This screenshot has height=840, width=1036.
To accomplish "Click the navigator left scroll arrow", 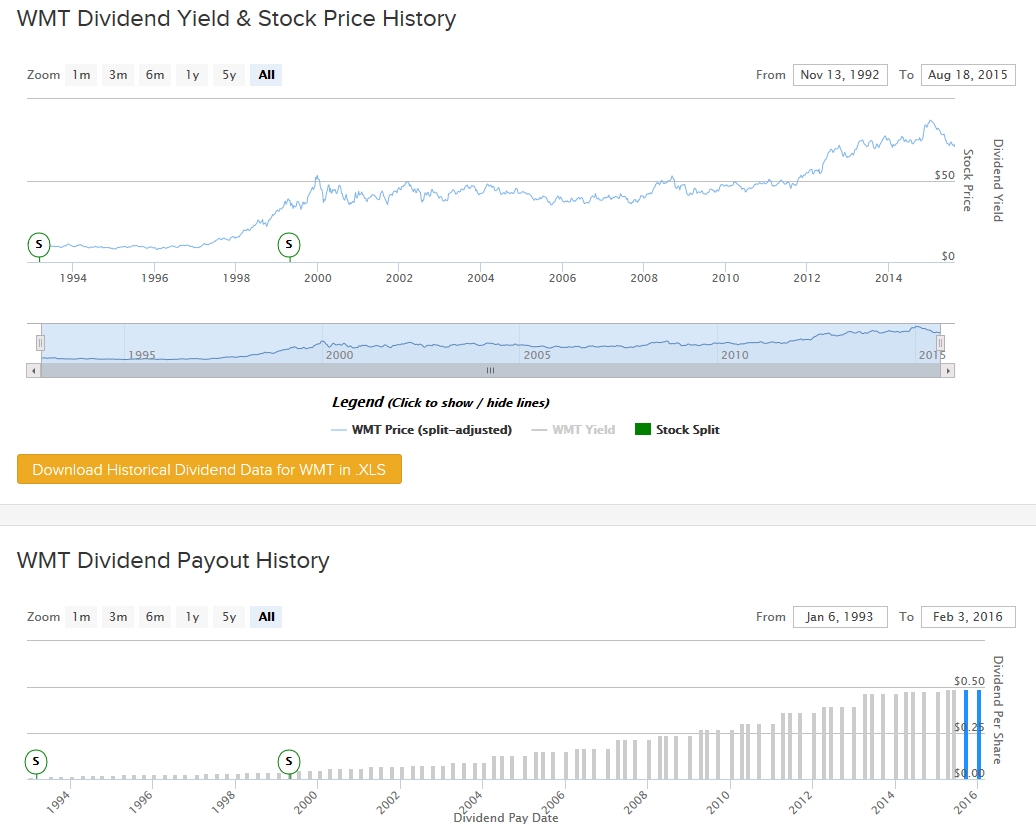I will 34,371.
